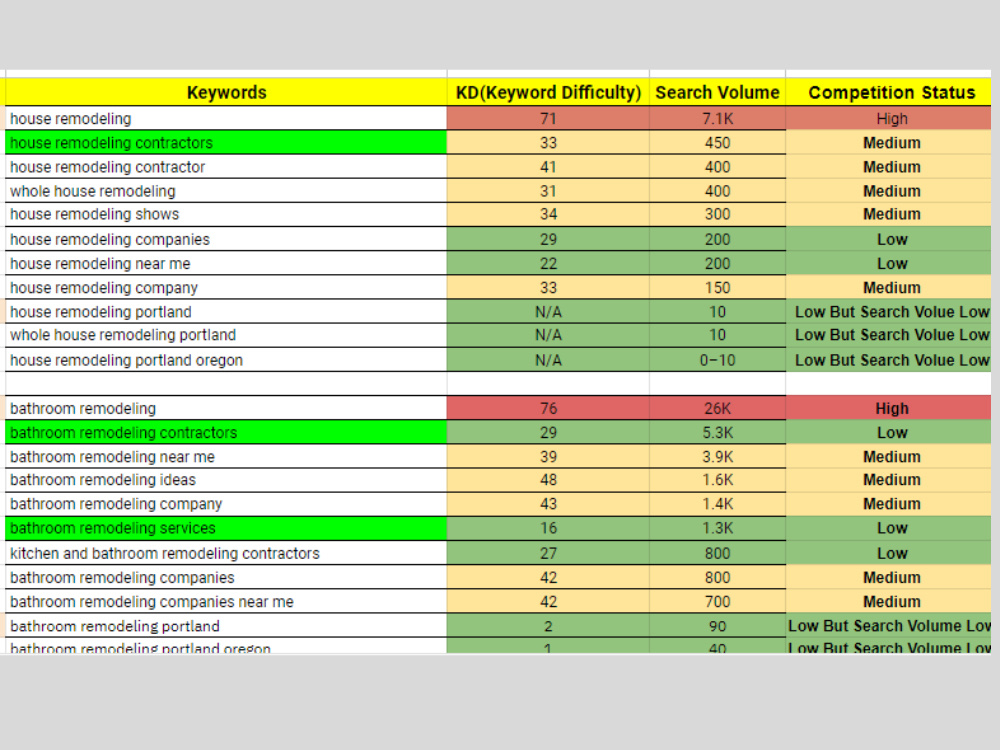Click 'bathroom remodeling contractors' green cell

click(x=226, y=432)
